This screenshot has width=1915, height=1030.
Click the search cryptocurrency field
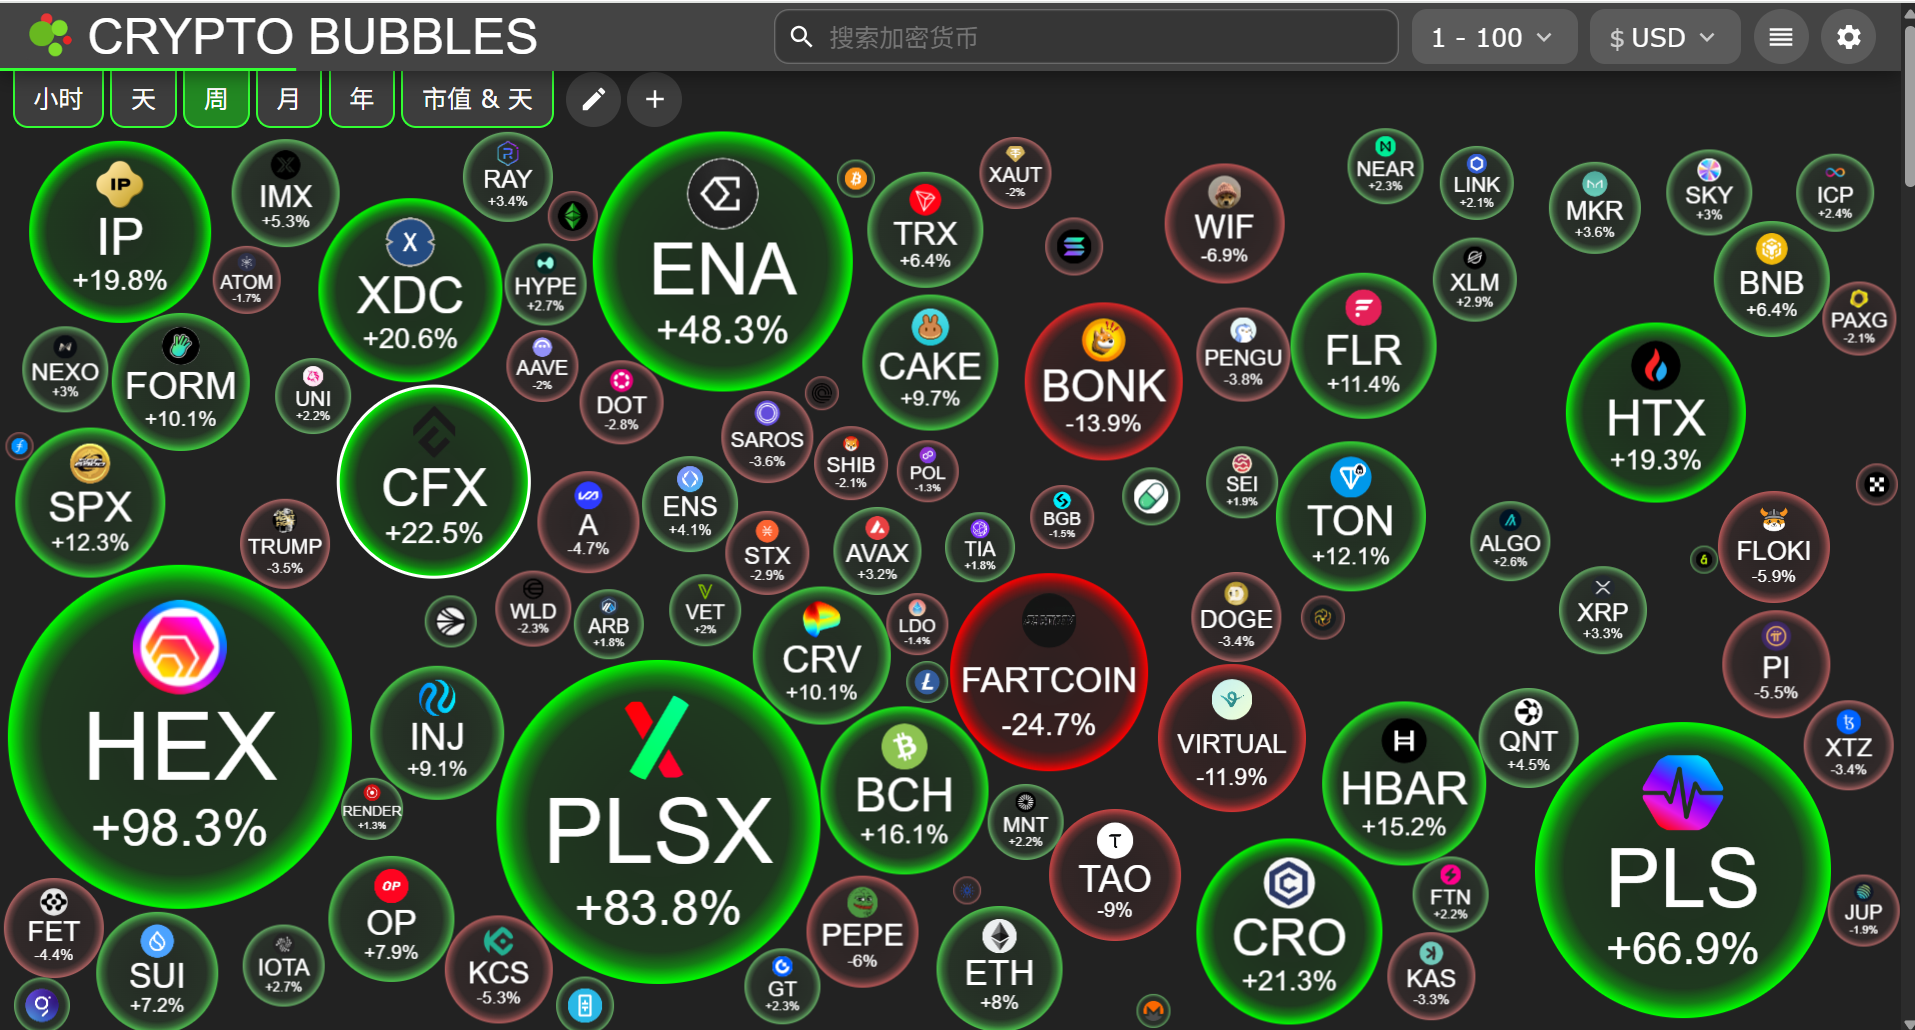pyautogui.click(x=1086, y=37)
